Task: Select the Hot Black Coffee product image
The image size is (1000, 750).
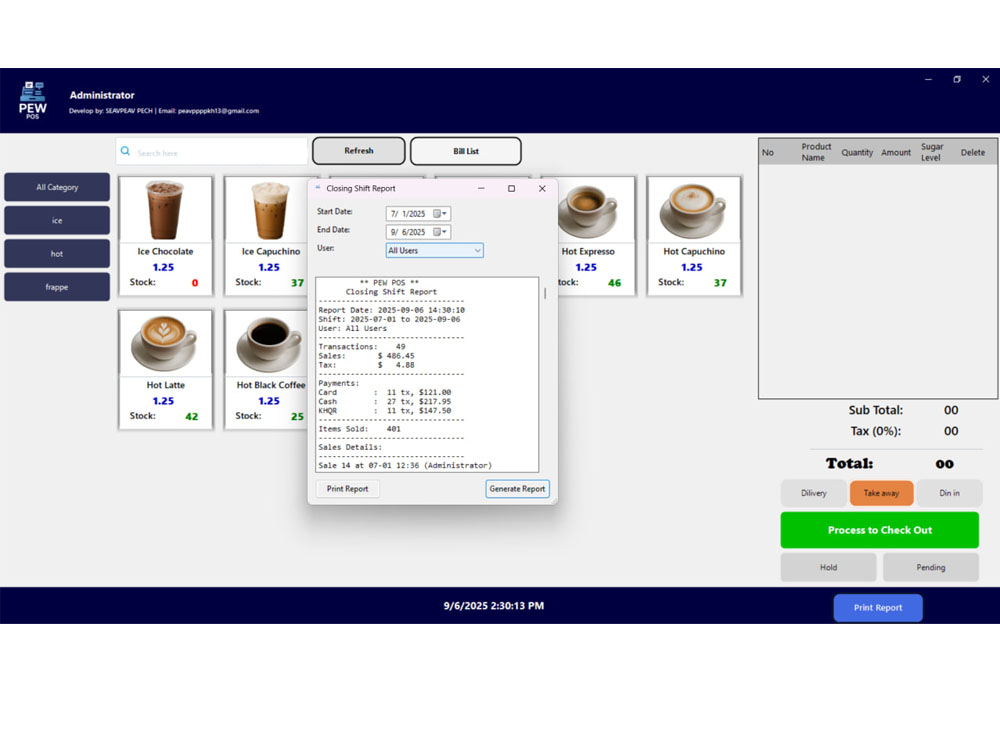Action: point(269,344)
